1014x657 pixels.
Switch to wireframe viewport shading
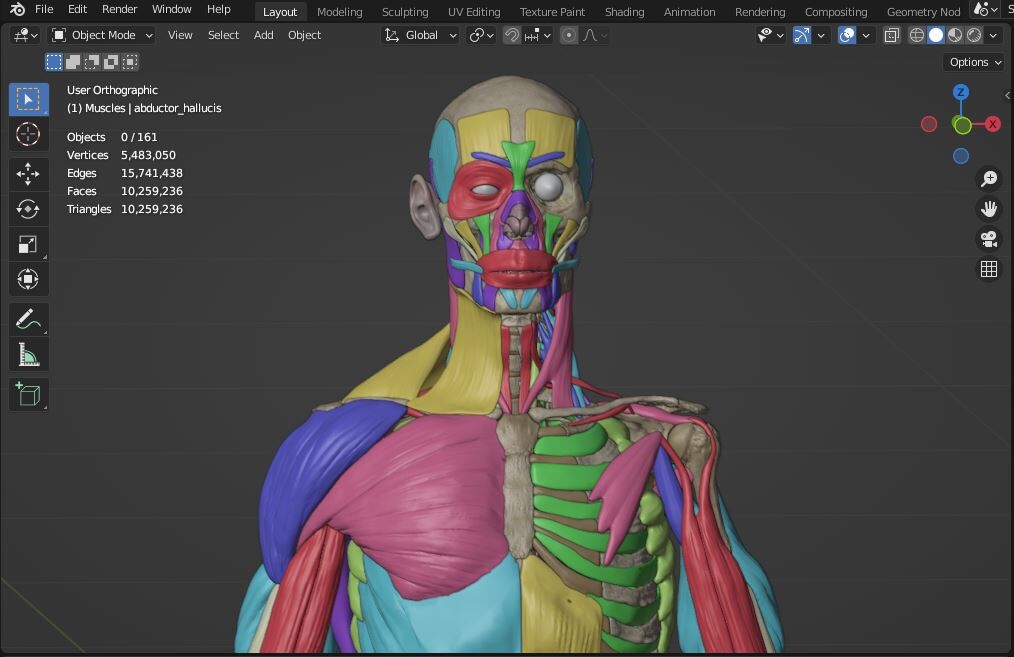(x=916, y=35)
